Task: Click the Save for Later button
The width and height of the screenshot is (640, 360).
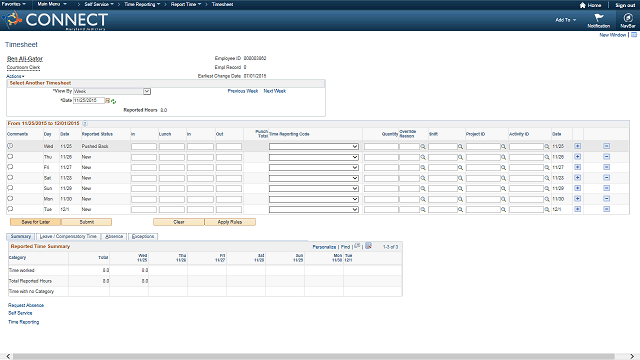Action: pos(36,222)
